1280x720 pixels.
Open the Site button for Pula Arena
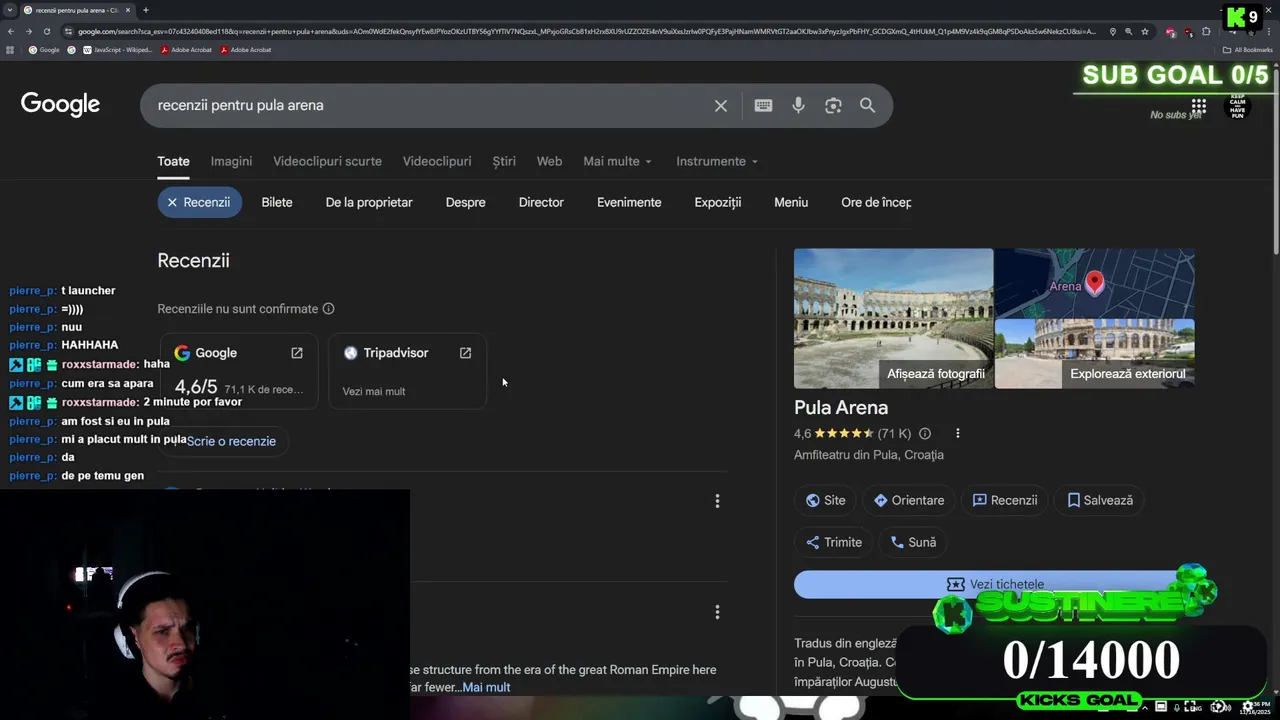coord(826,500)
